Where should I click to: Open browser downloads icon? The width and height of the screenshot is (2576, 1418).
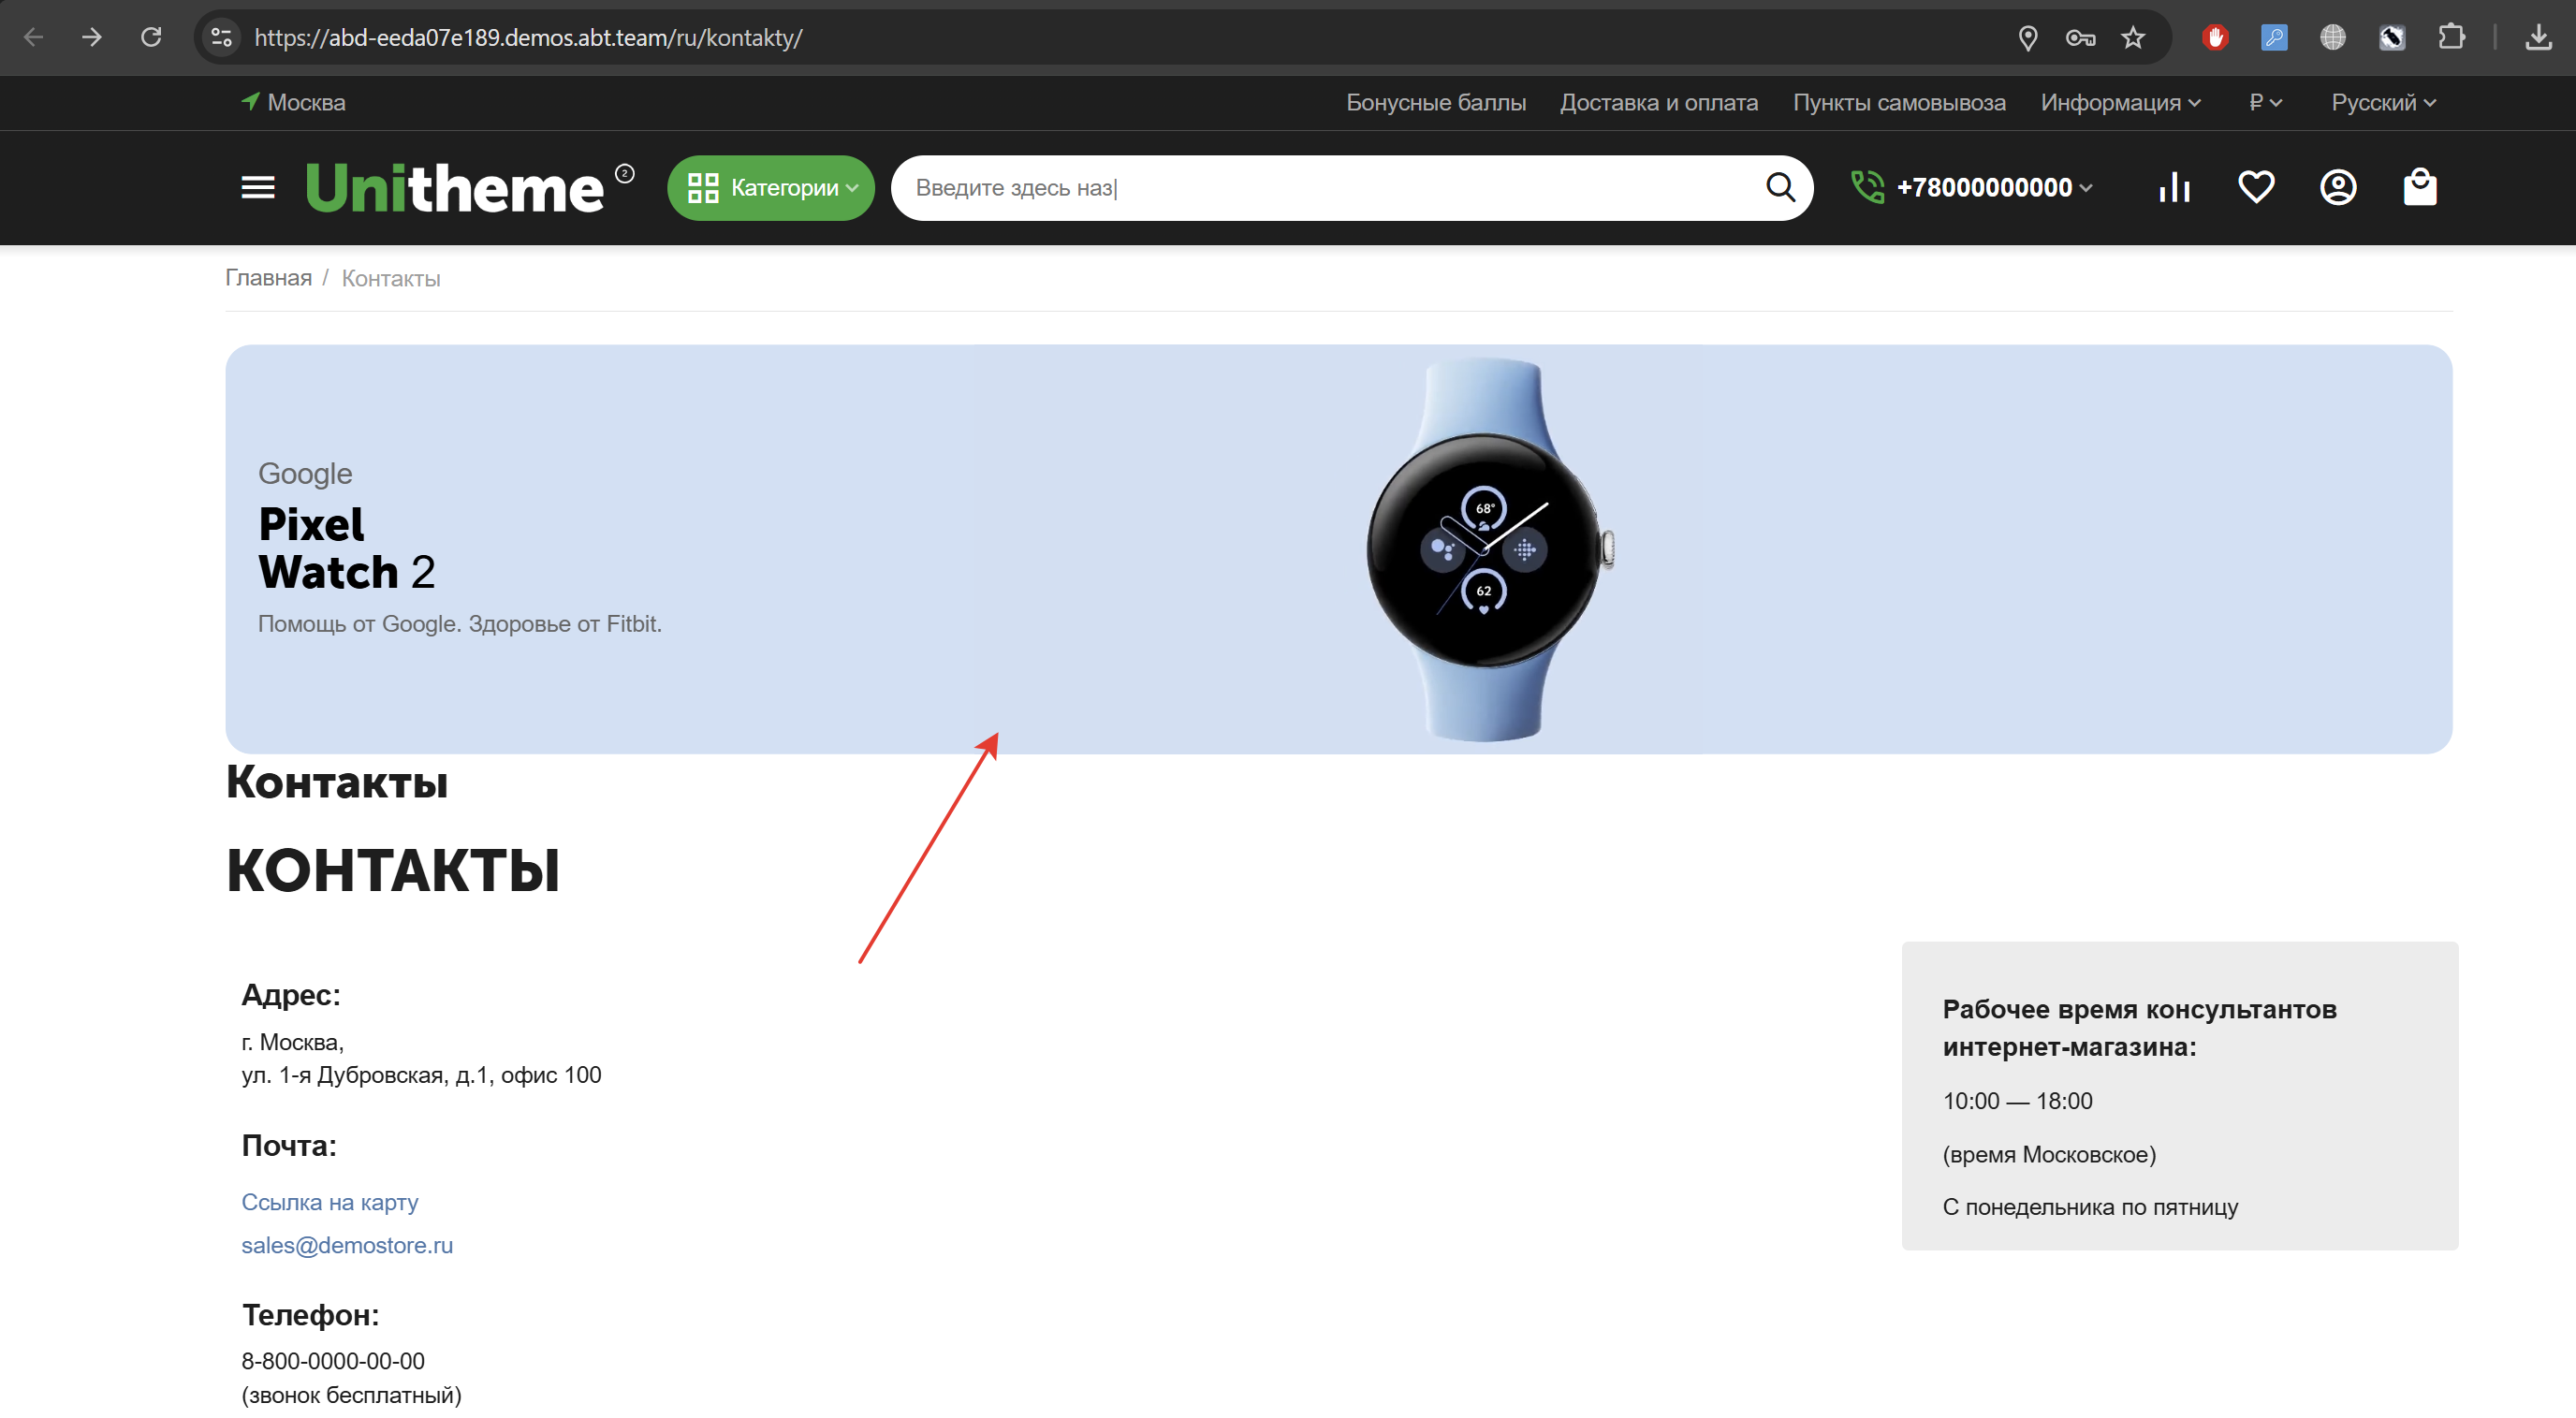coord(2538,38)
